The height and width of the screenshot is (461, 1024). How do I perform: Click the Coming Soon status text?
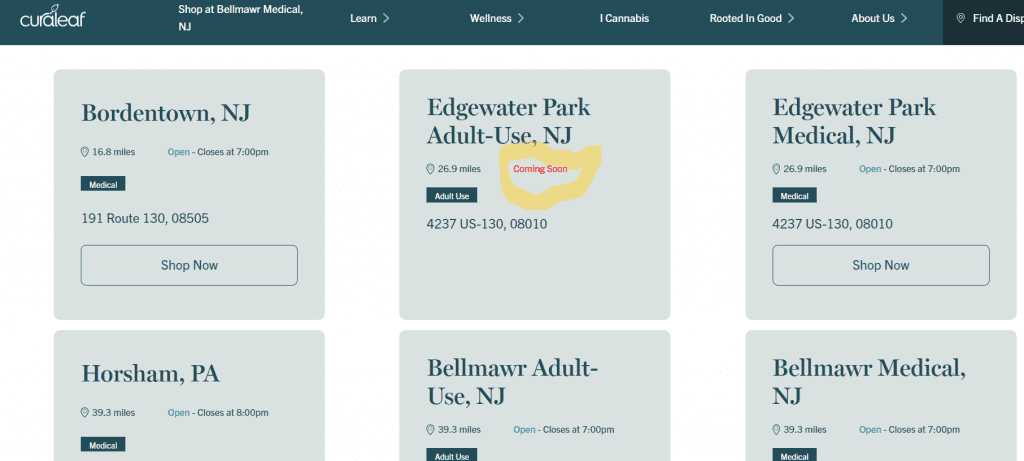coord(540,169)
